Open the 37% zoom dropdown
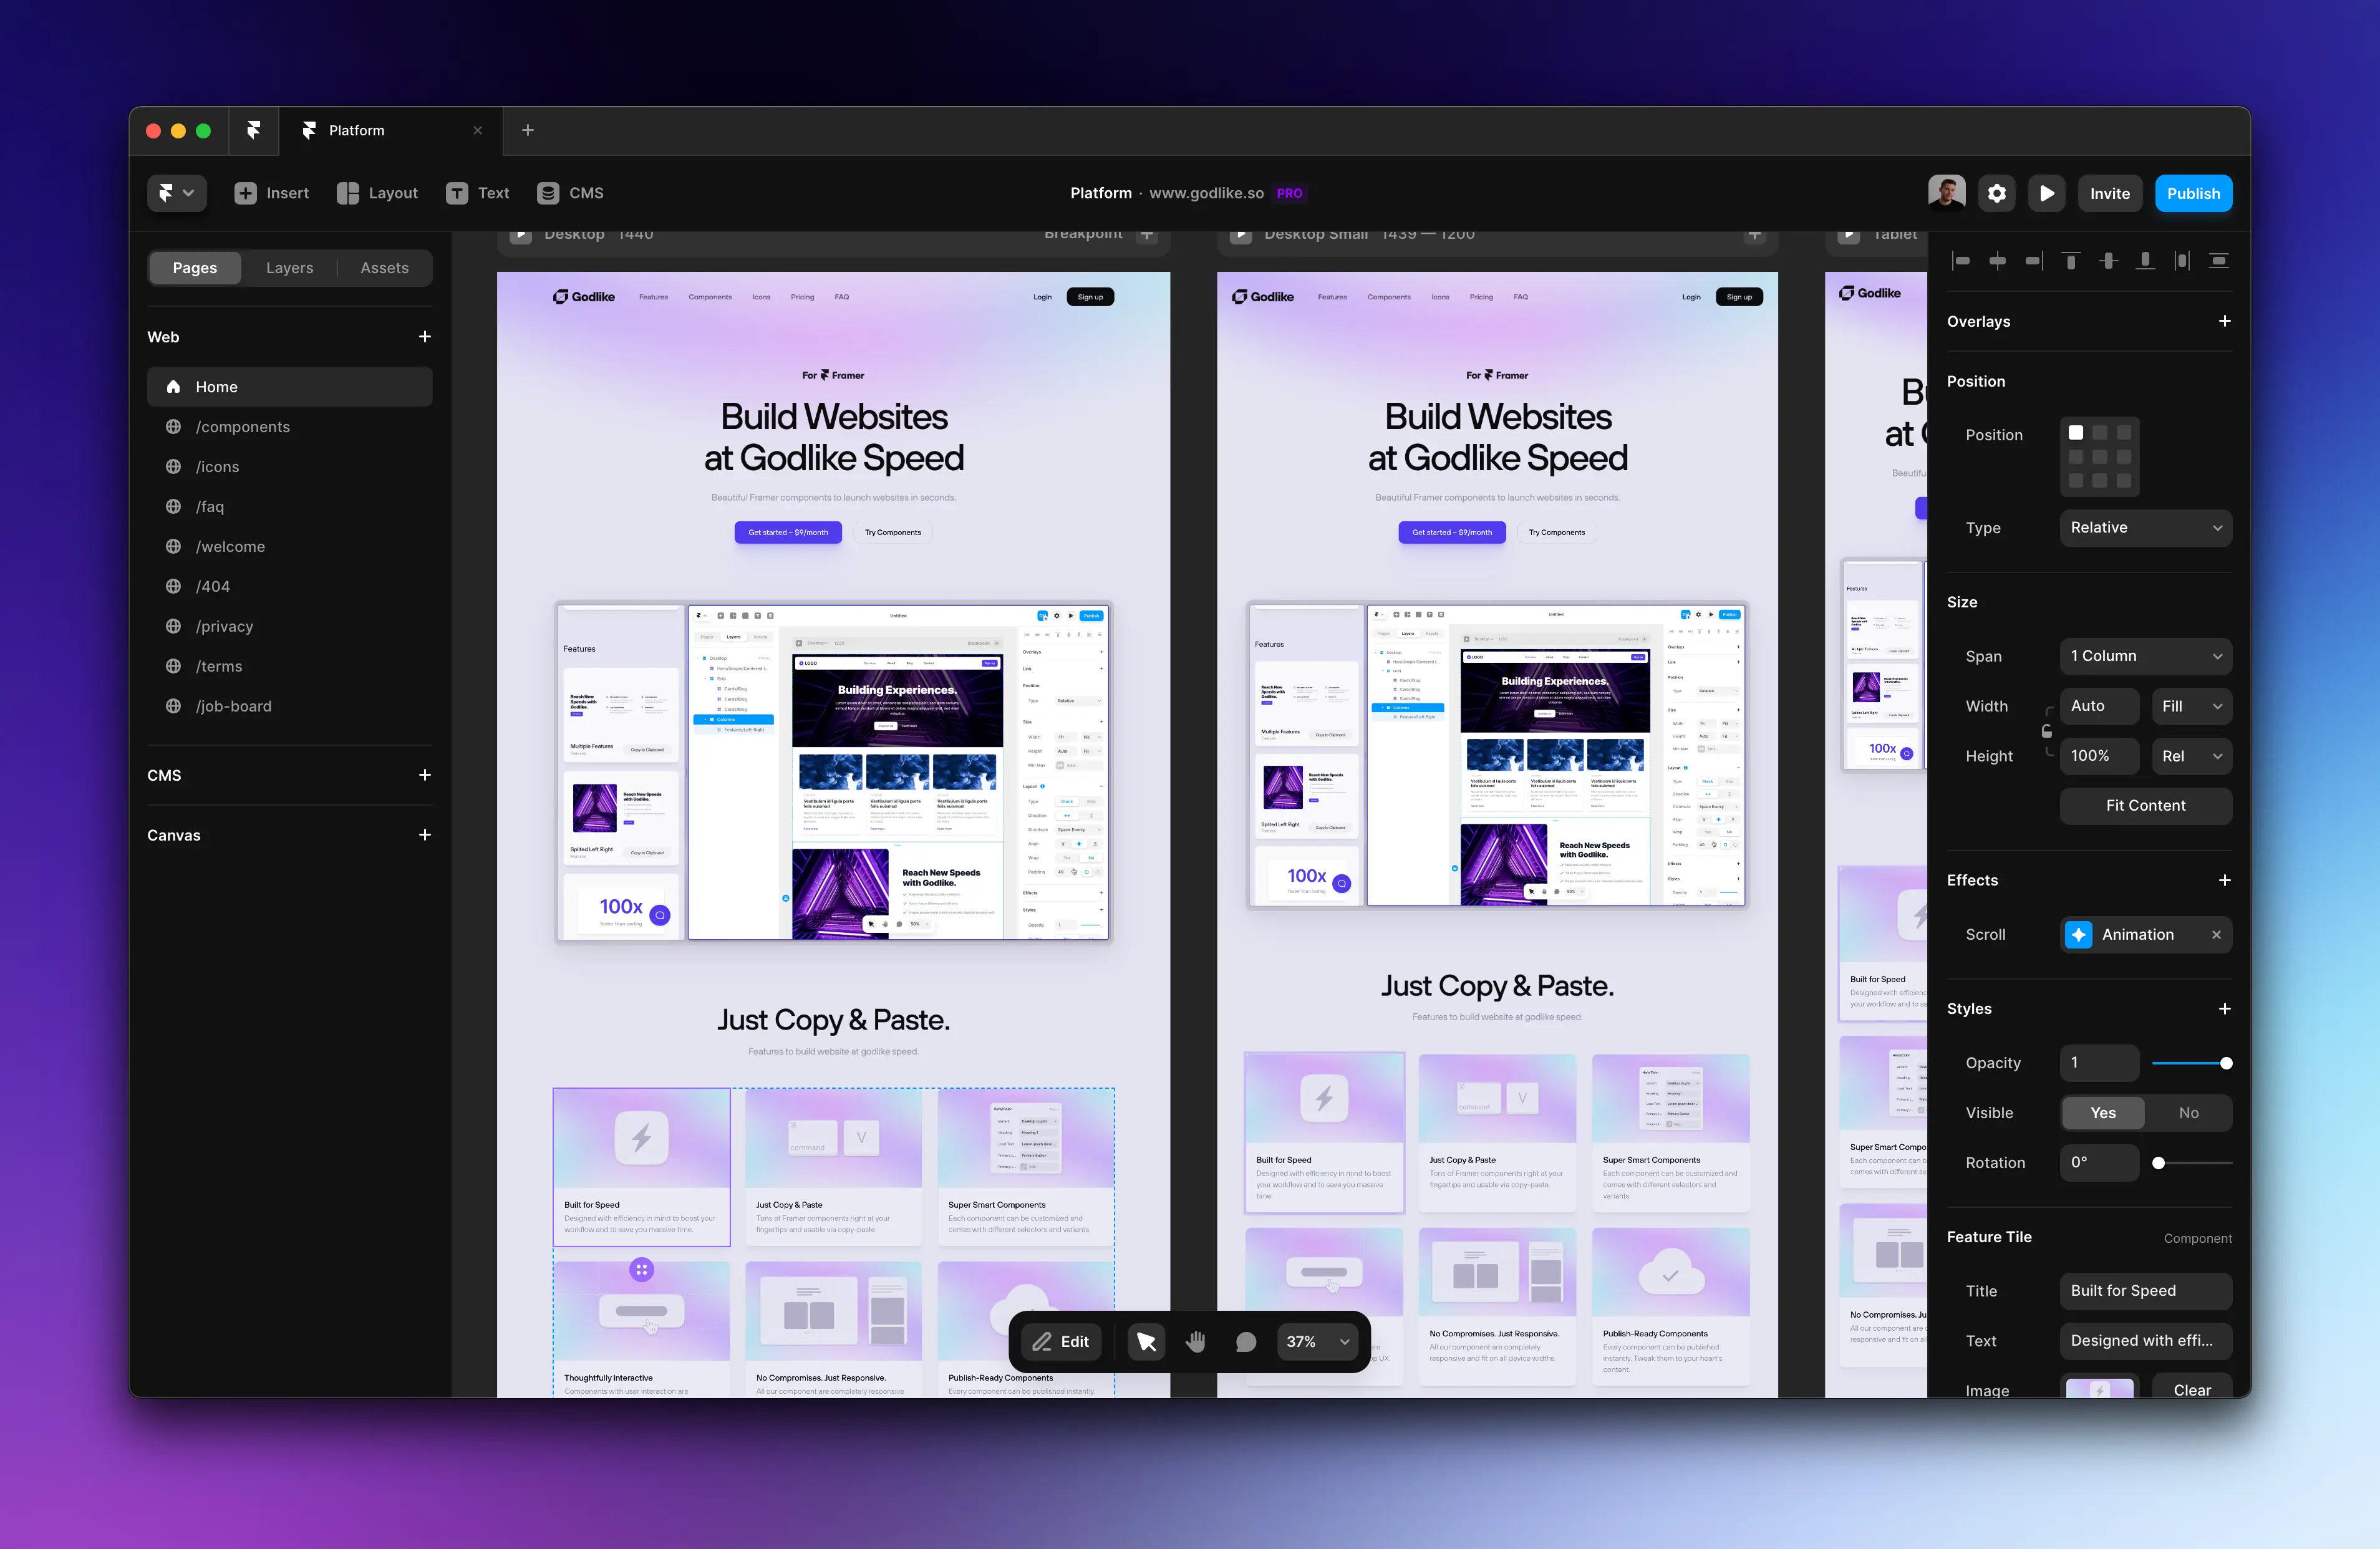 pyautogui.click(x=1318, y=1342)
